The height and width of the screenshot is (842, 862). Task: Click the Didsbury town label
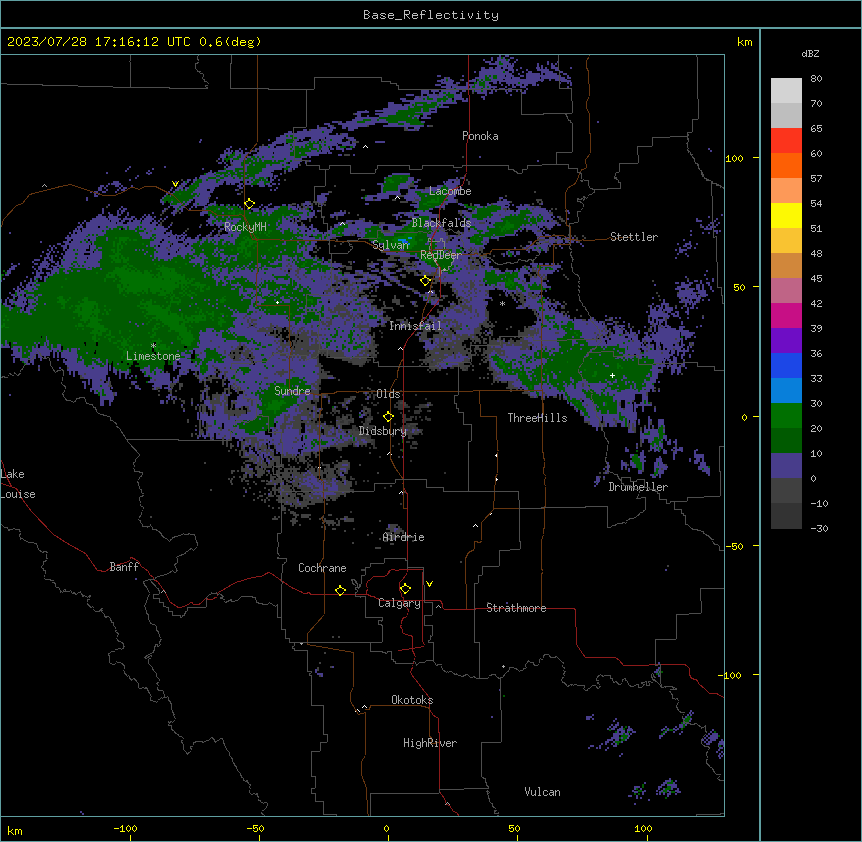pos(383,431)
